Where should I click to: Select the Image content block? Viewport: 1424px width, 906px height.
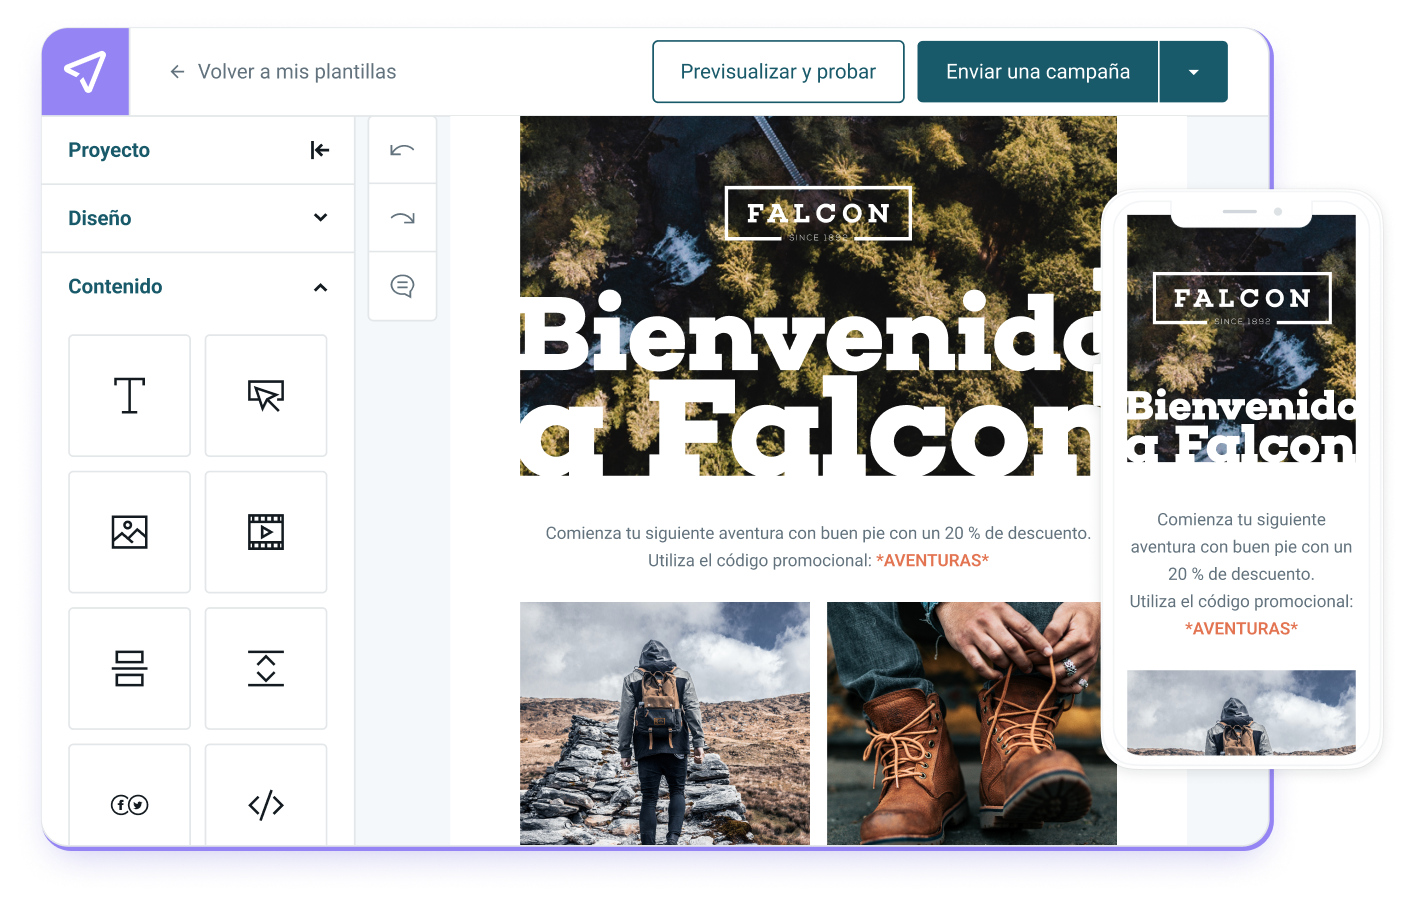(130, 532)
